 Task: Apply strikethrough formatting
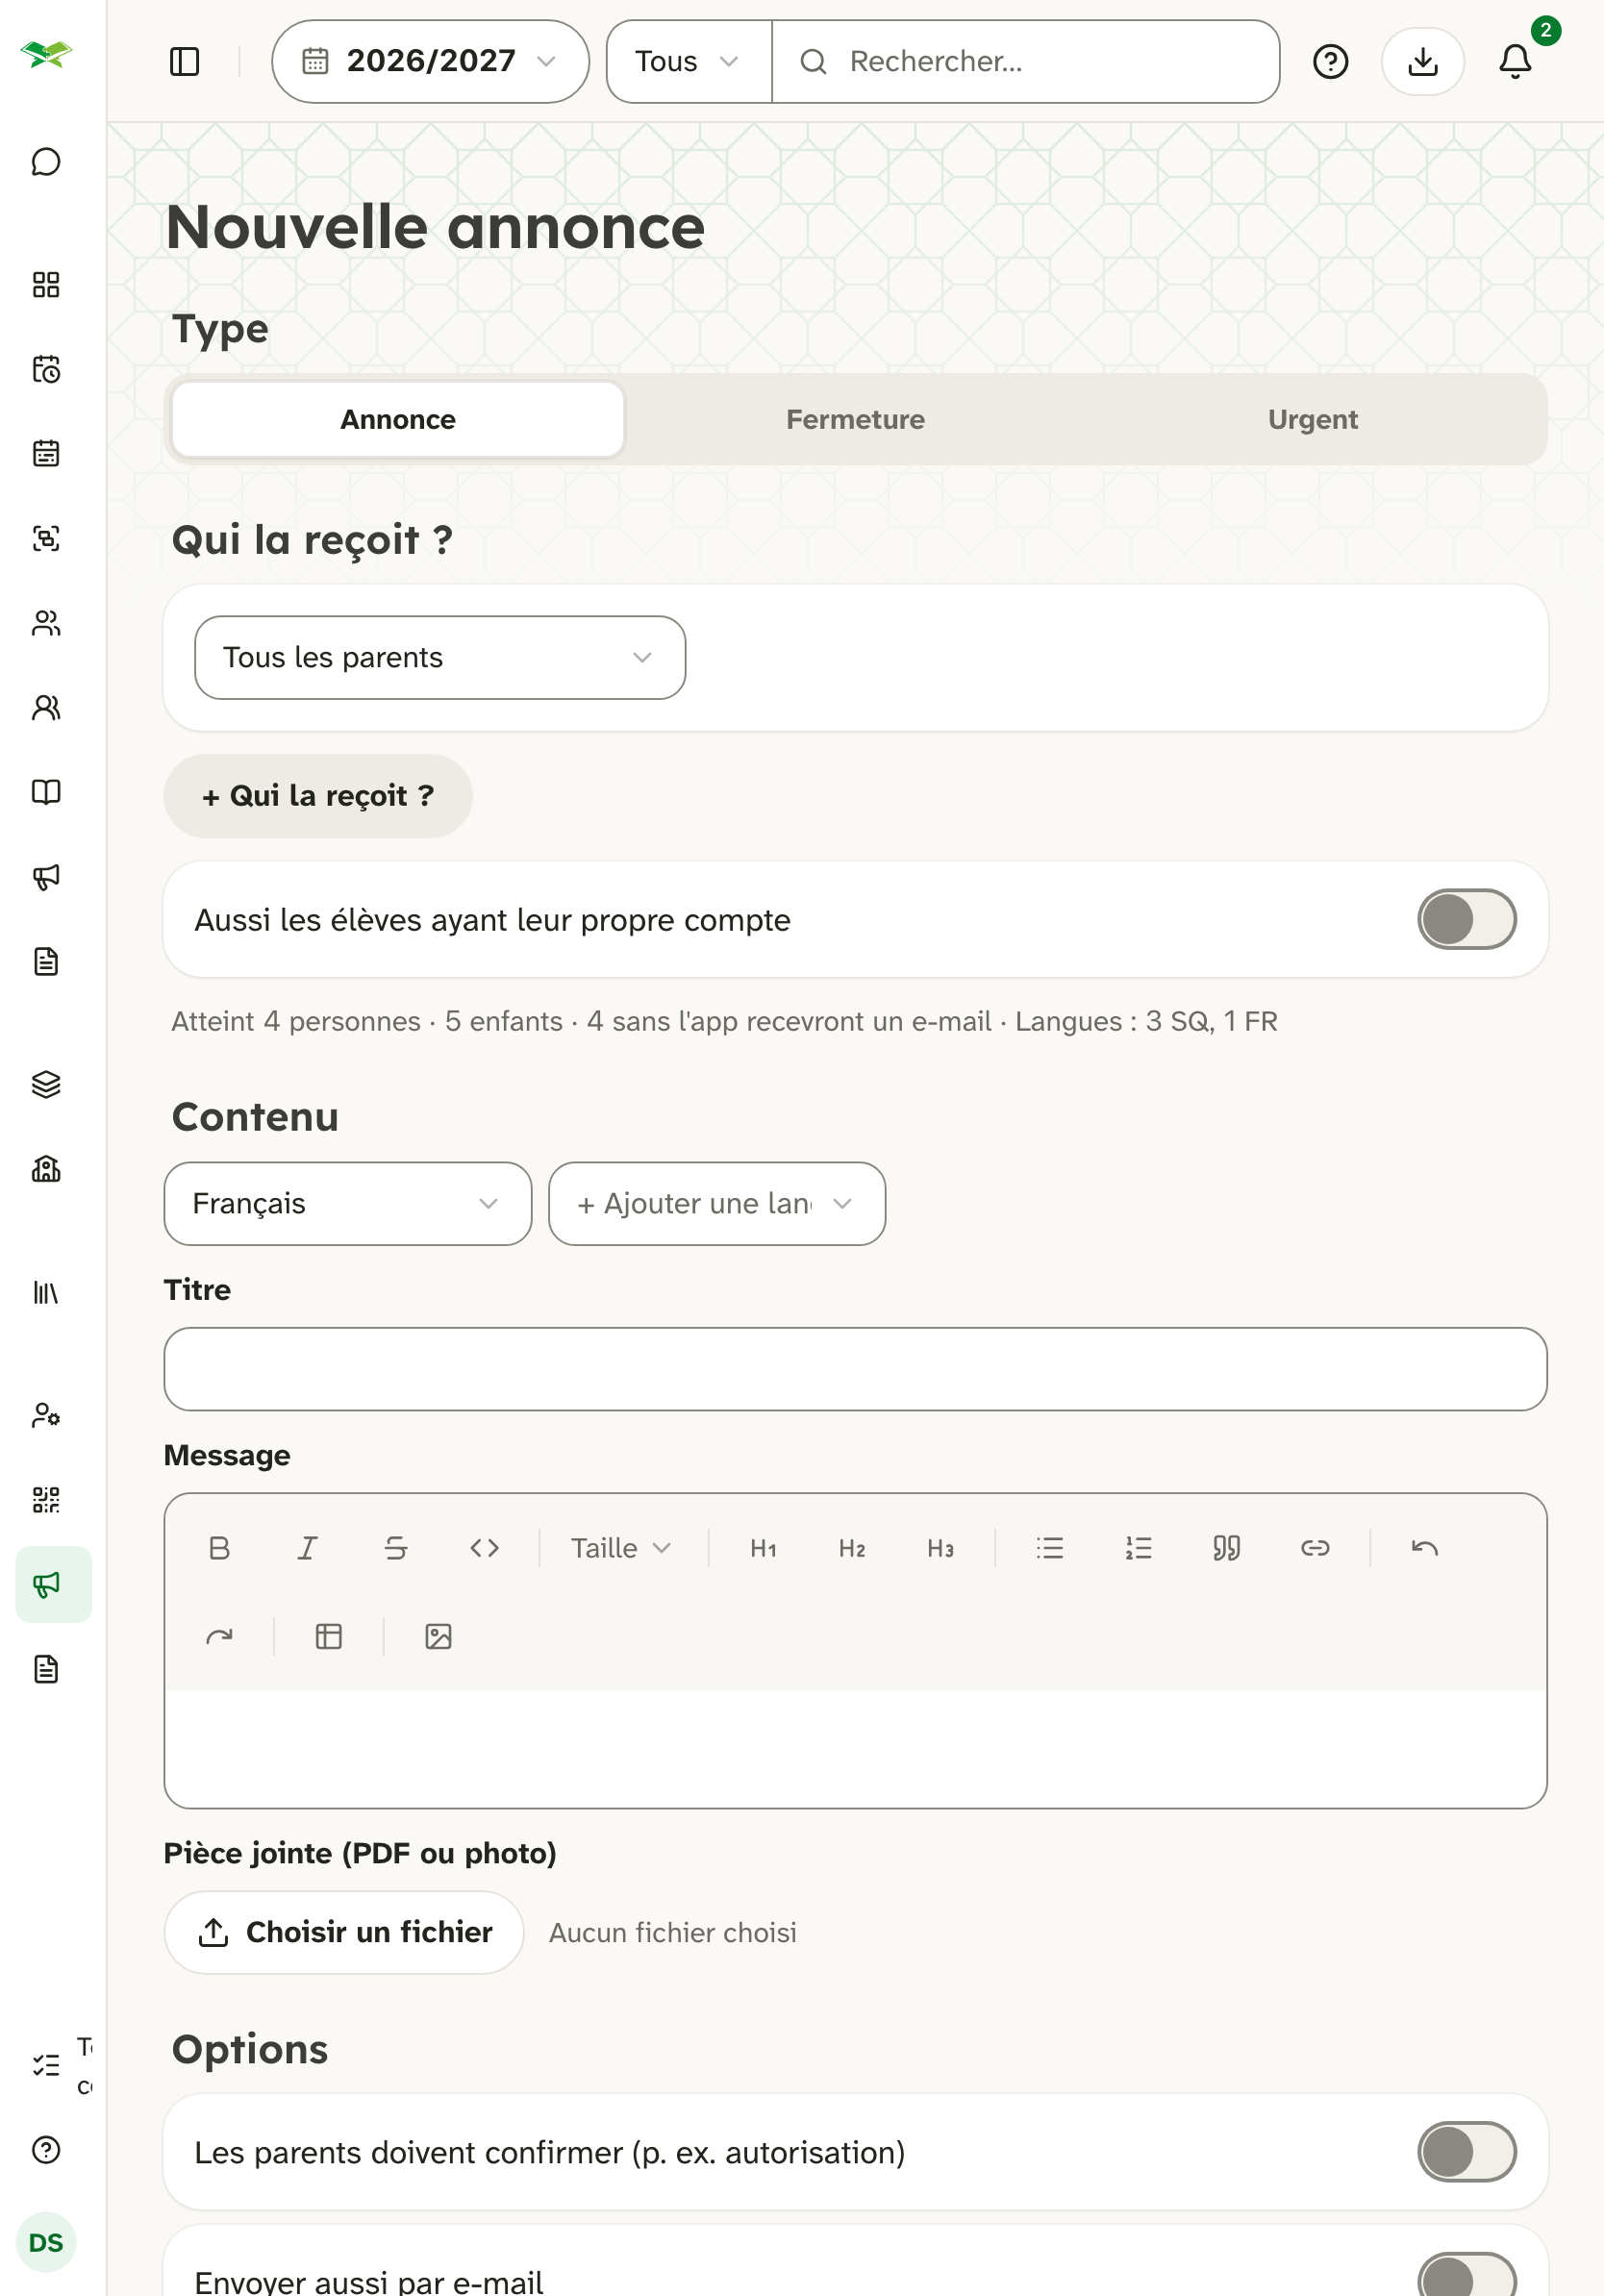[396, 1548]
